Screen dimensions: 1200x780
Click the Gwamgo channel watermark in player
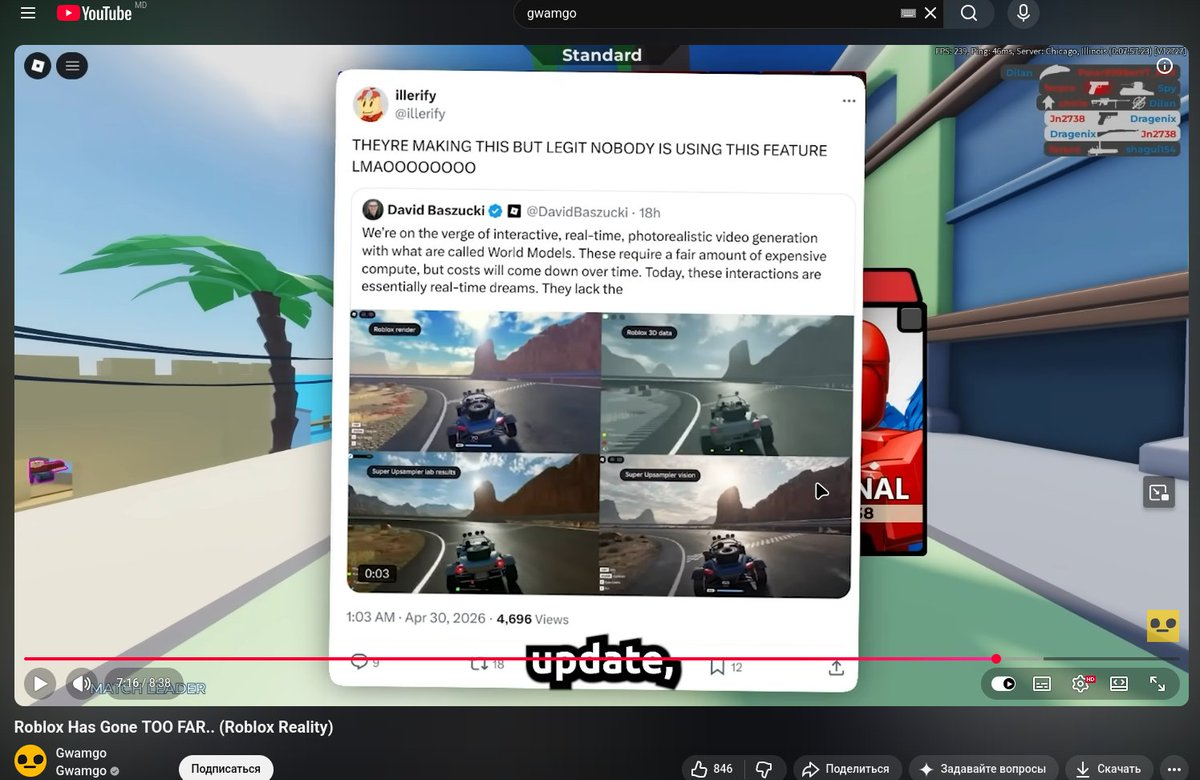(1163, 626)
